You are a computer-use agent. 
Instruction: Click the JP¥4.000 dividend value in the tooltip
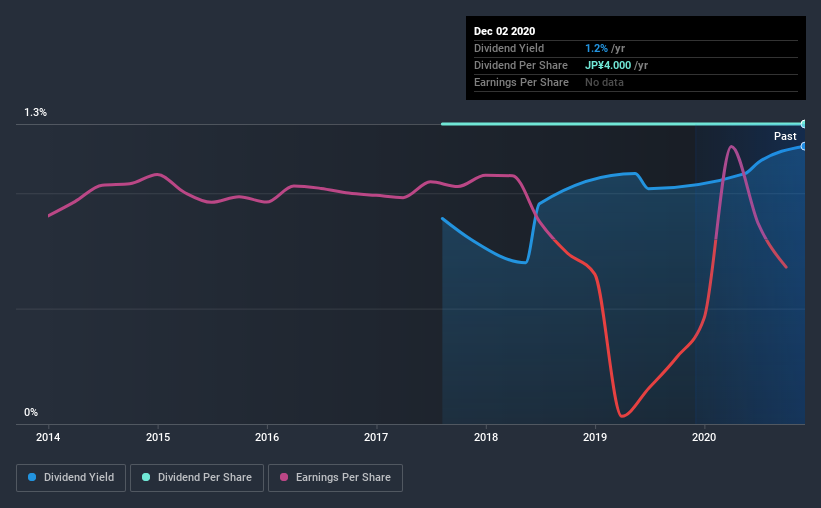(x=608, y=65)
